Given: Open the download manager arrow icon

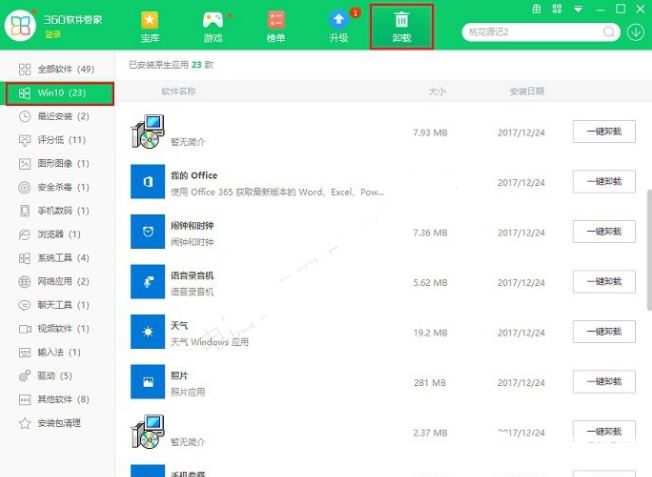Looking at the screenshot, I should (x=636, y=32).
